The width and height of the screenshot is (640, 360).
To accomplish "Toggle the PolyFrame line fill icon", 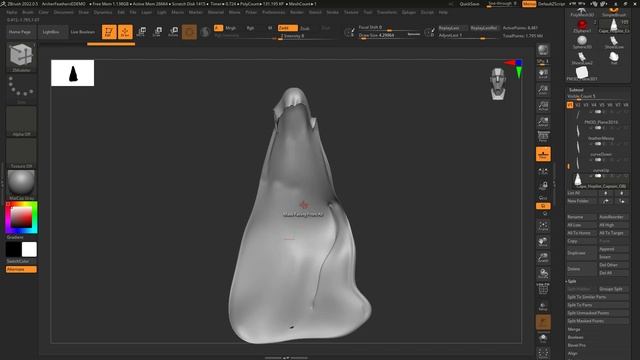I will [x=543, y=289].
